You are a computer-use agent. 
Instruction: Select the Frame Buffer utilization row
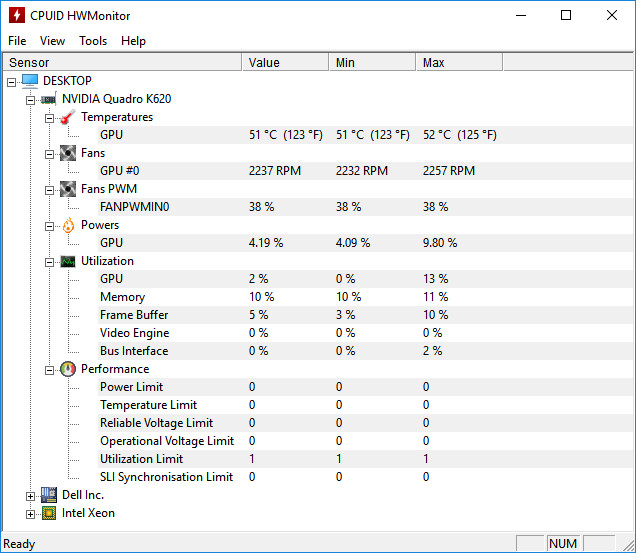click(x=317, y=315)
